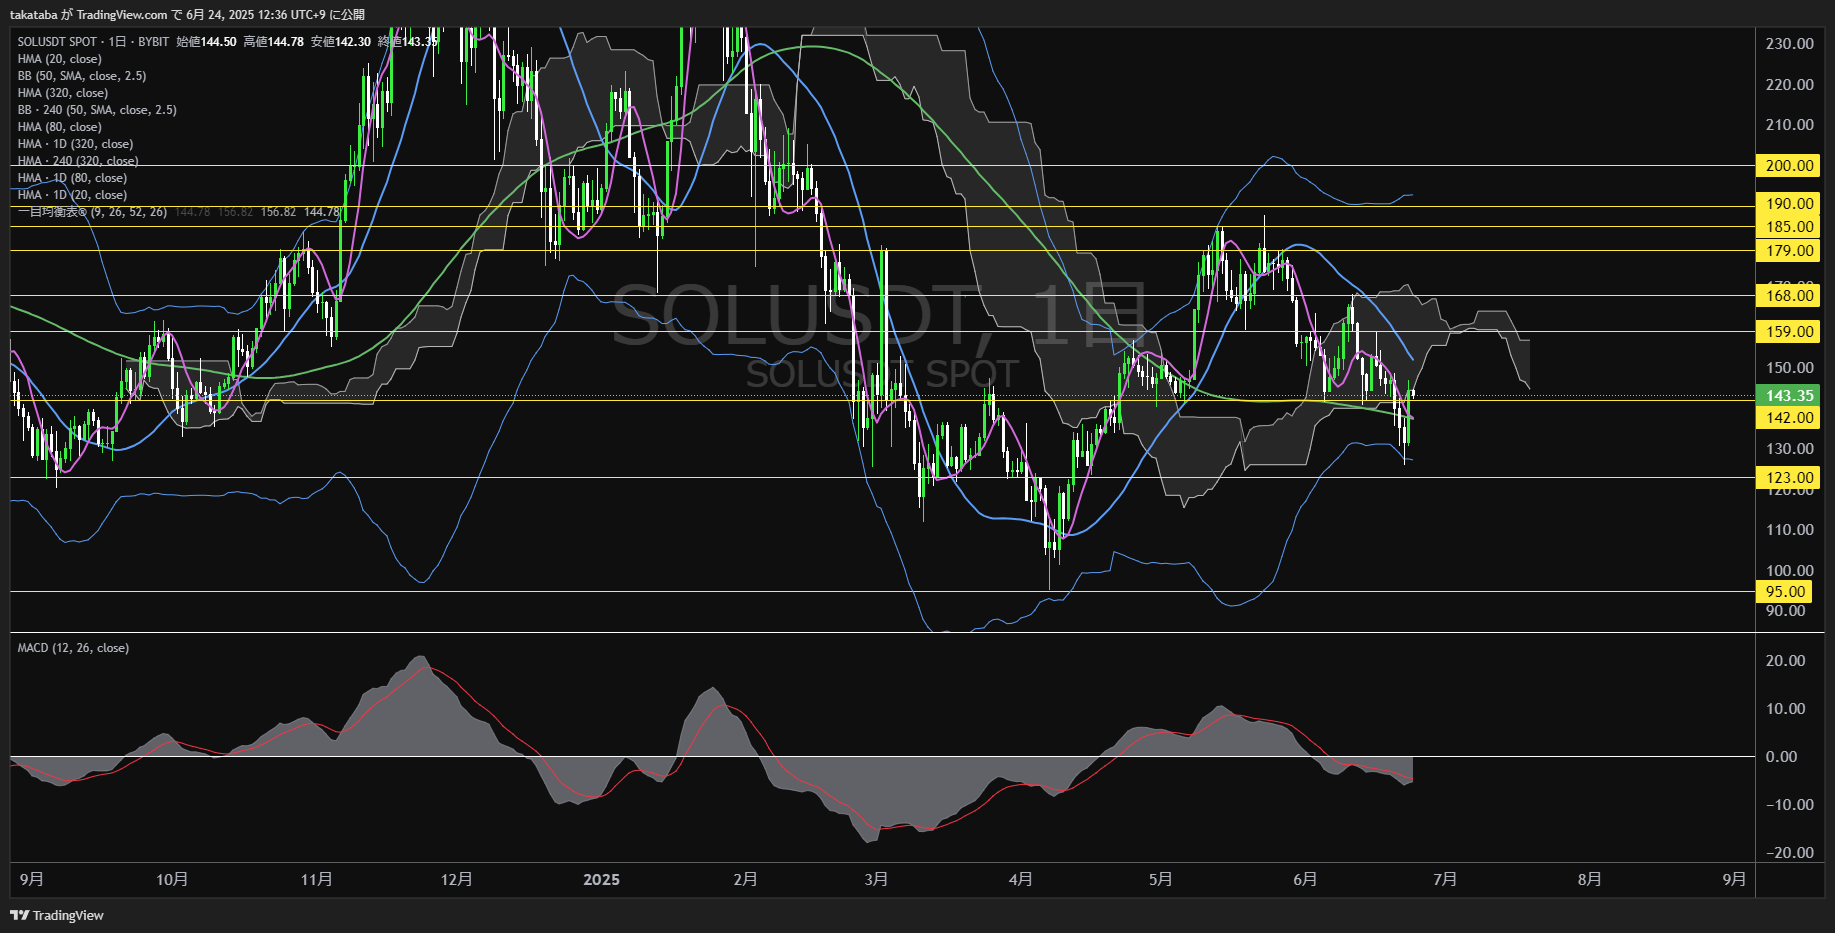Select the HMA (80, close) indicator legend
This screenshot has width=1835, height=933.
coord(59,127)
